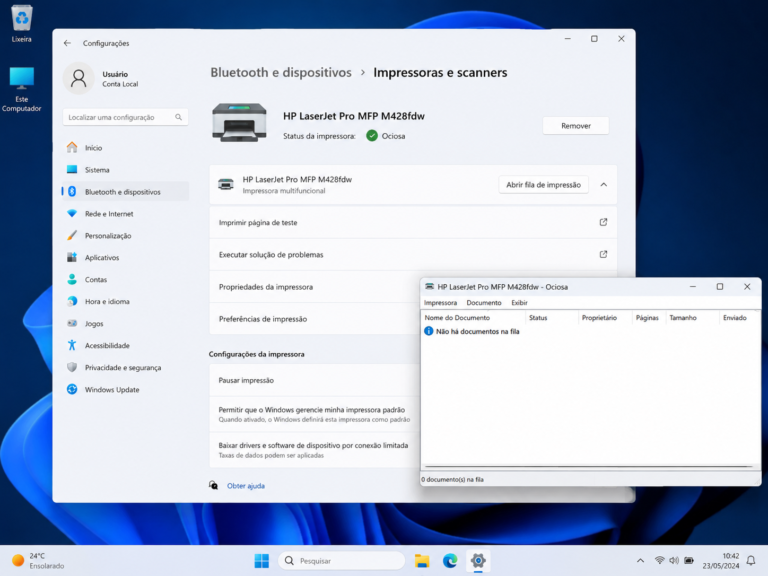Screen dimensions: 768x576
Task: Click the print queue horizontal scrollbar
Action: 589,467
